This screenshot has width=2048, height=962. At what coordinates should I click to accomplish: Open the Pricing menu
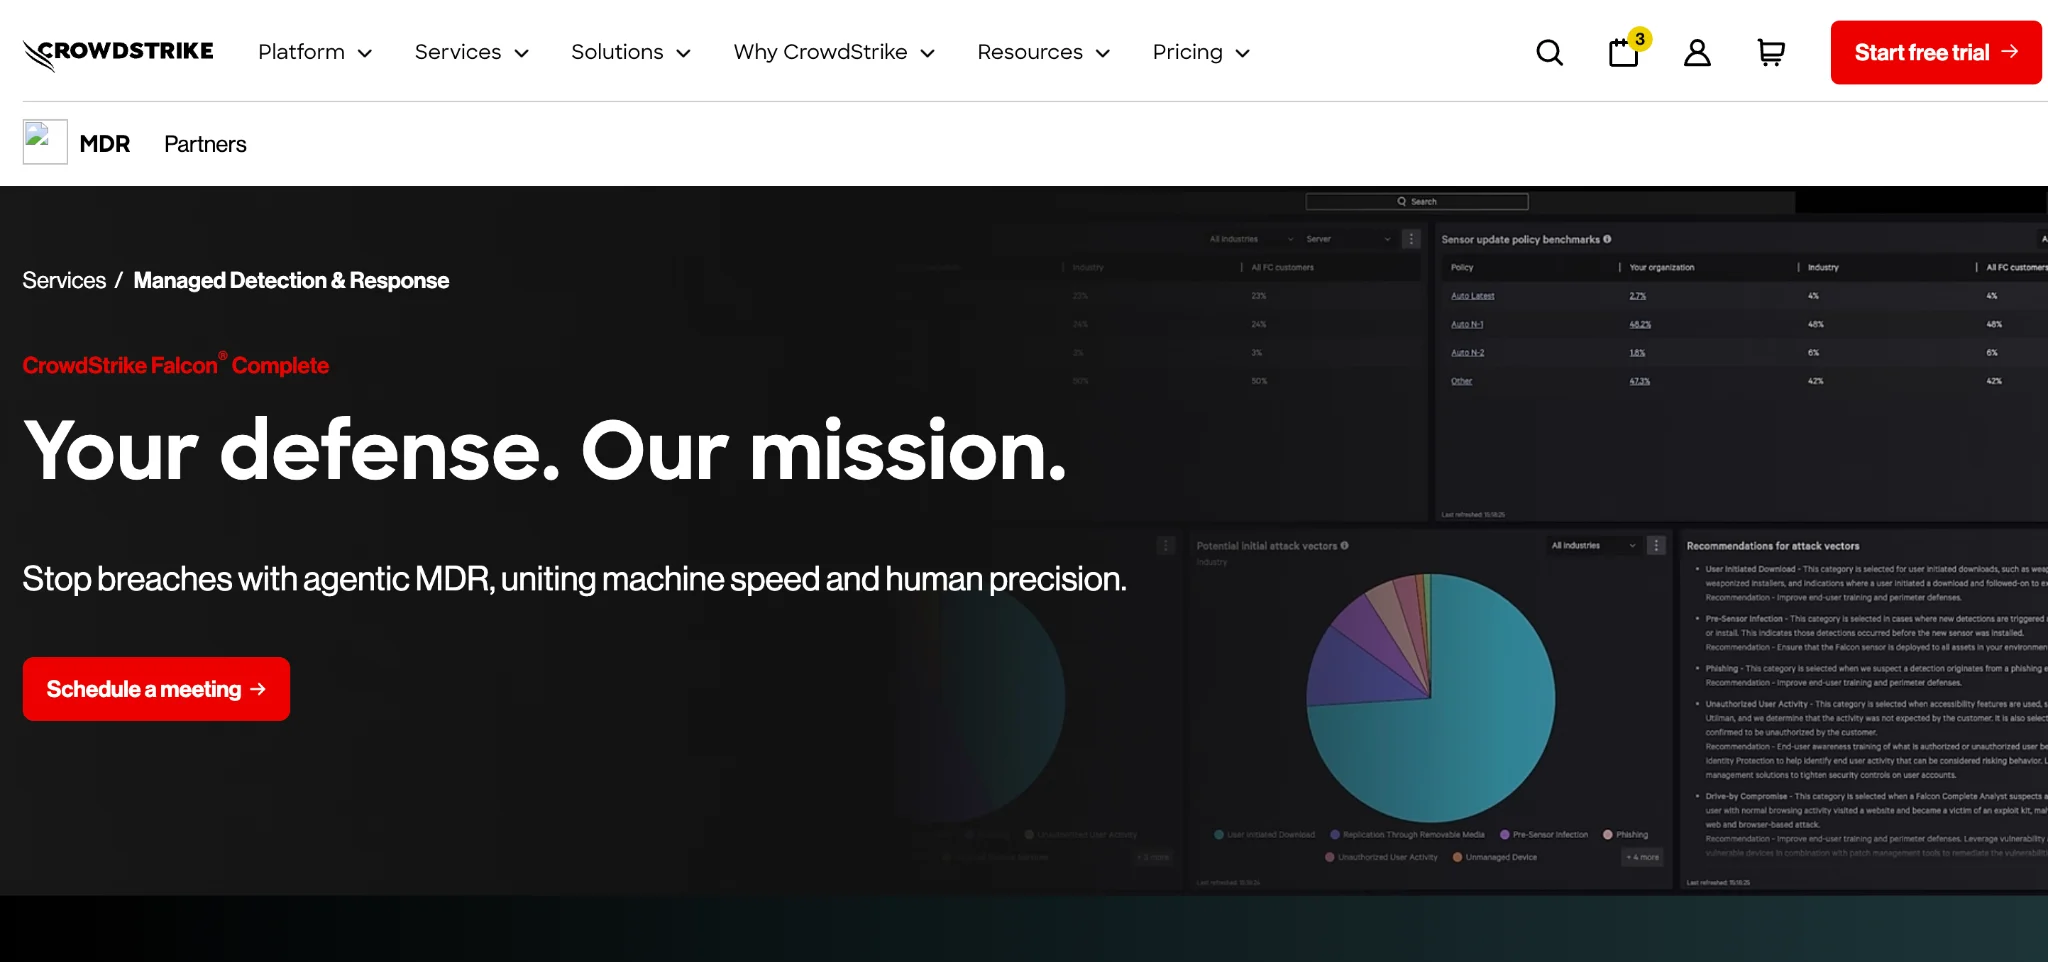tap(1201, 52)
